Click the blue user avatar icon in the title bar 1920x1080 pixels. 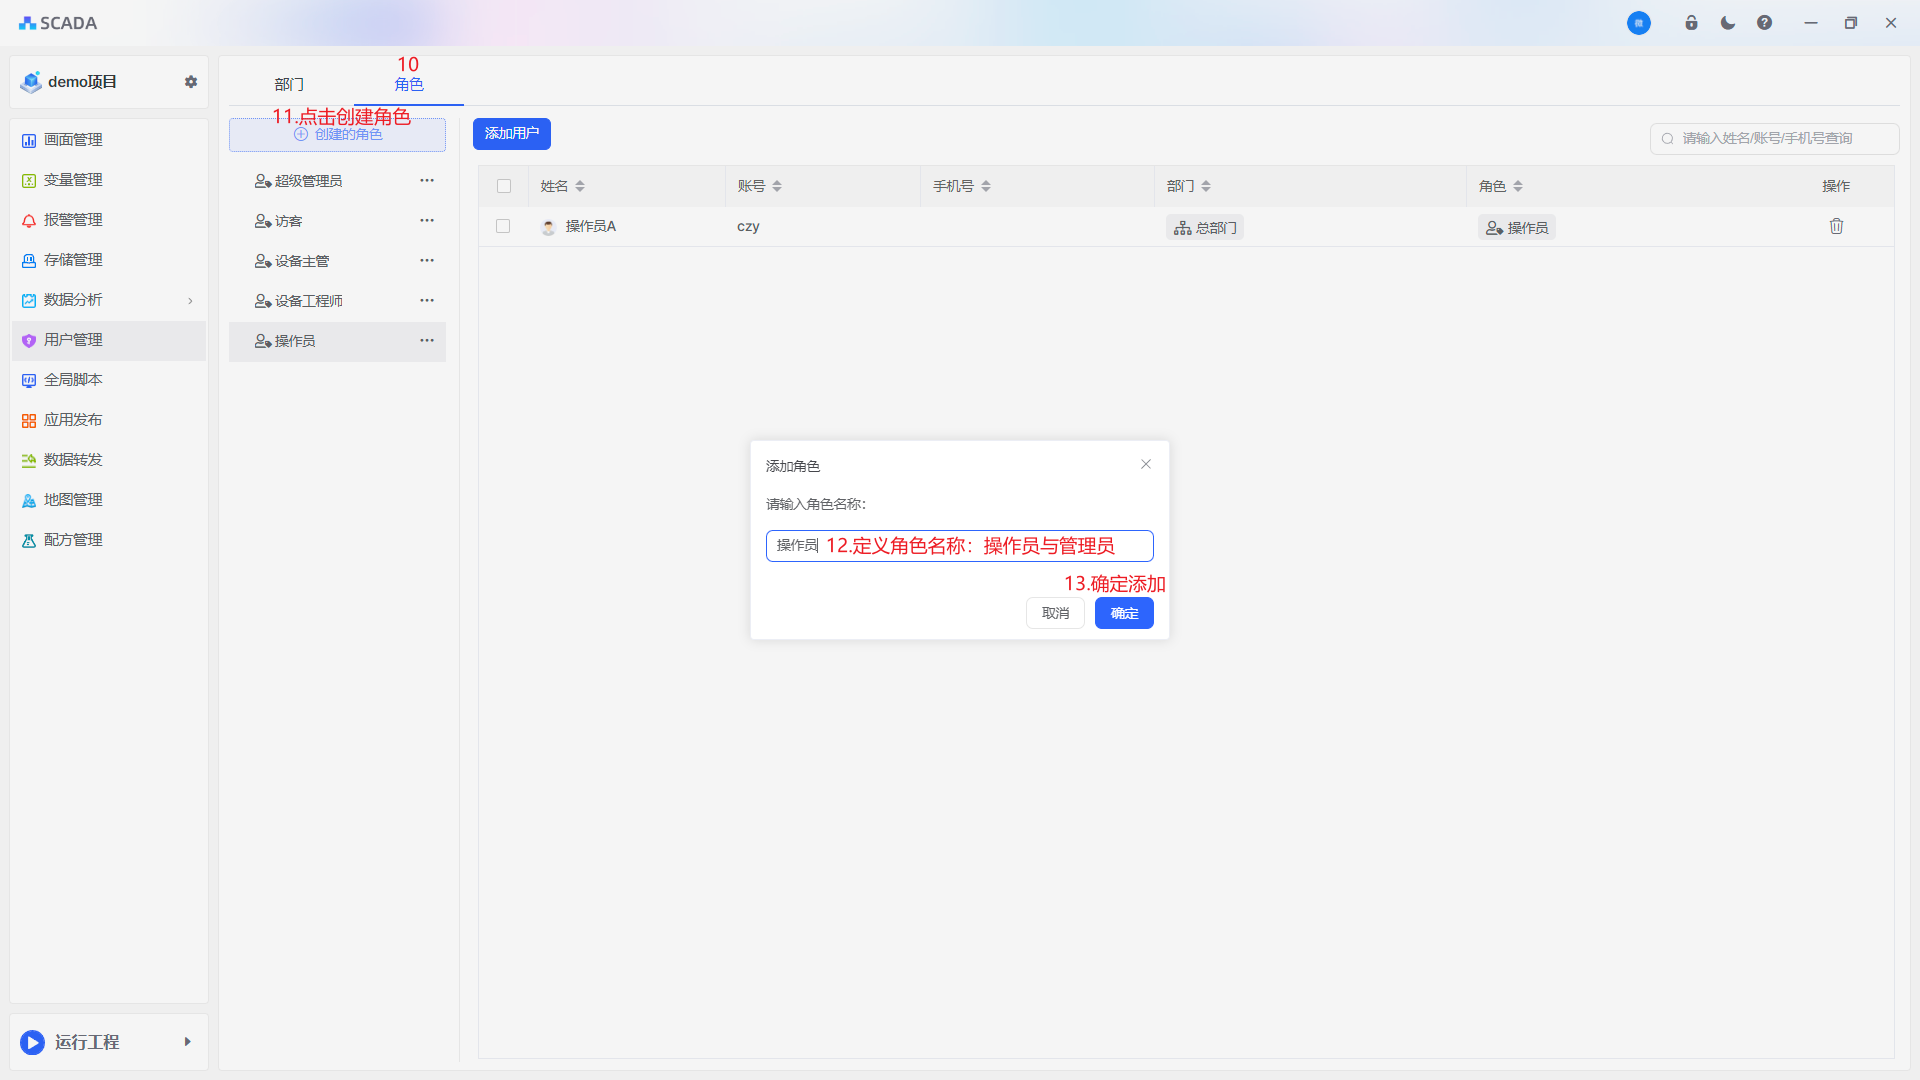pyautogui.click(x=1638, y=23)
